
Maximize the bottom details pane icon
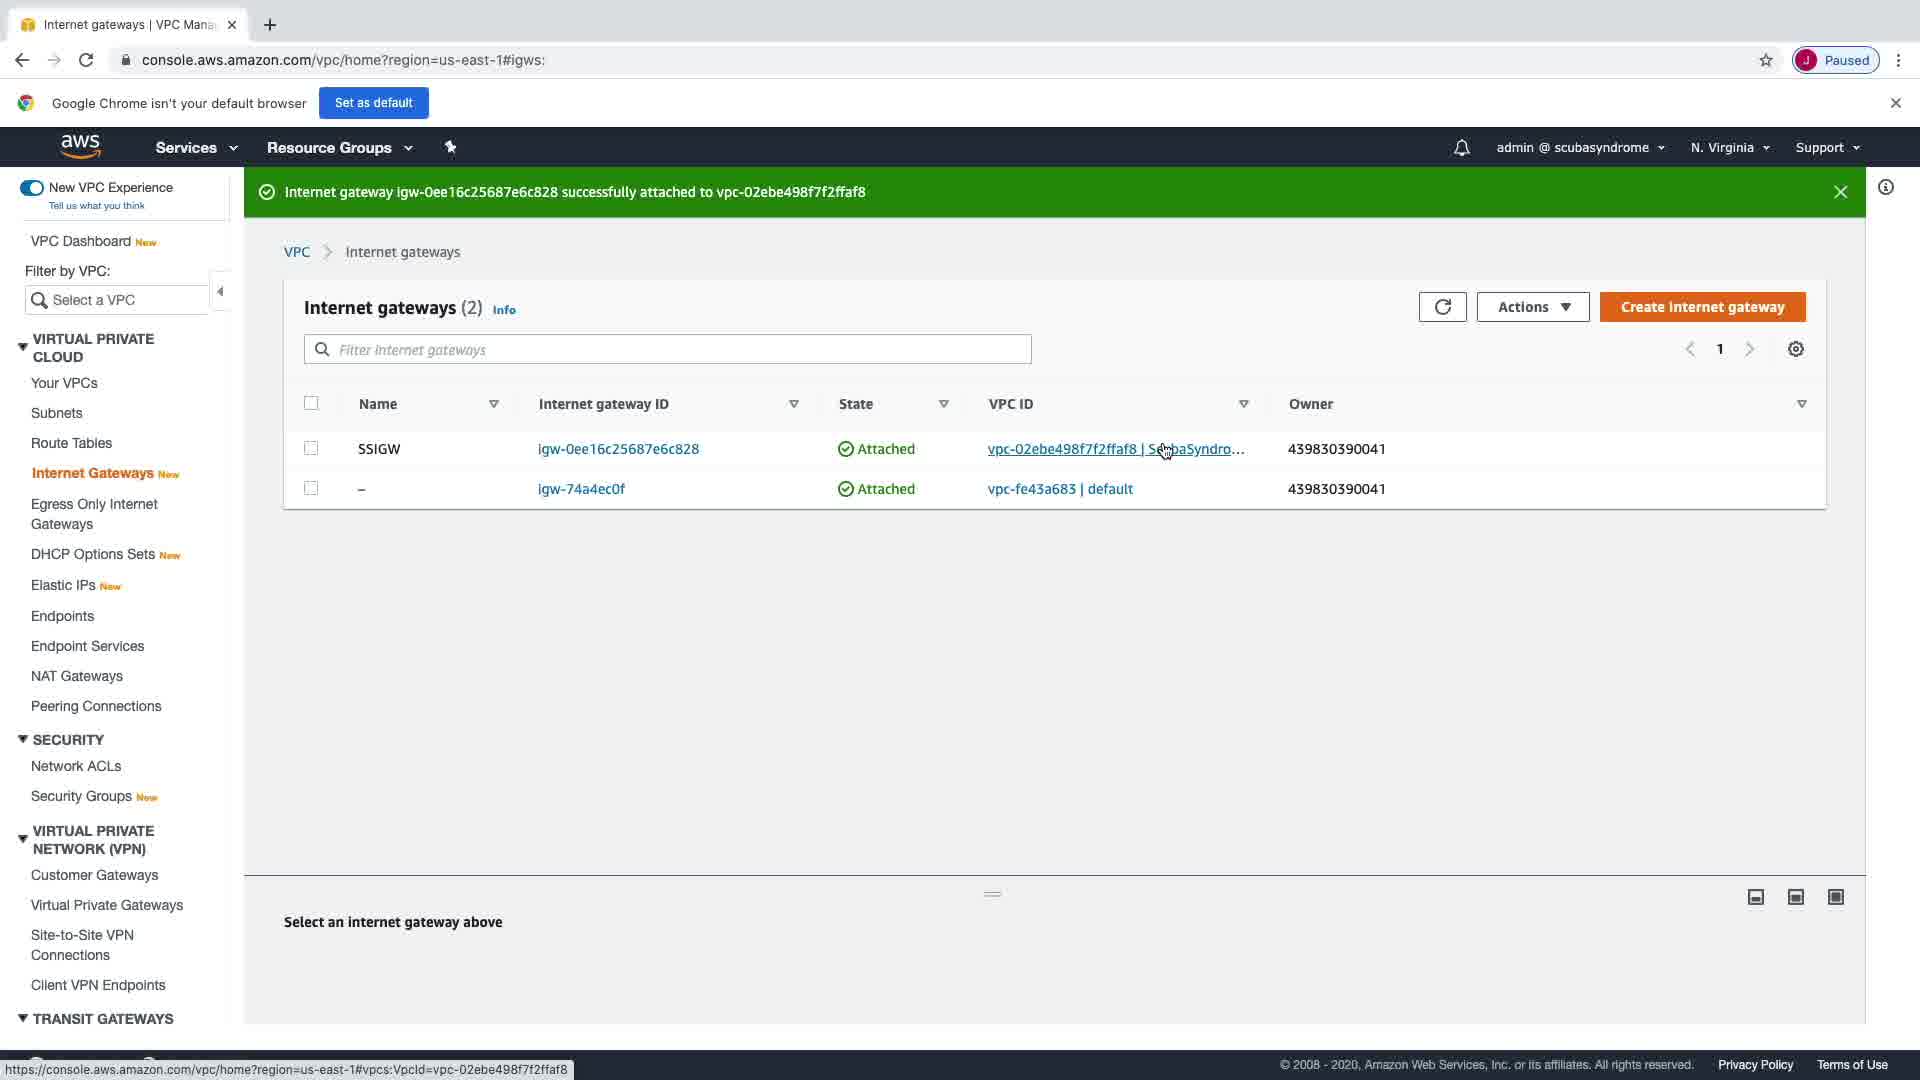tap(1835, 897)
